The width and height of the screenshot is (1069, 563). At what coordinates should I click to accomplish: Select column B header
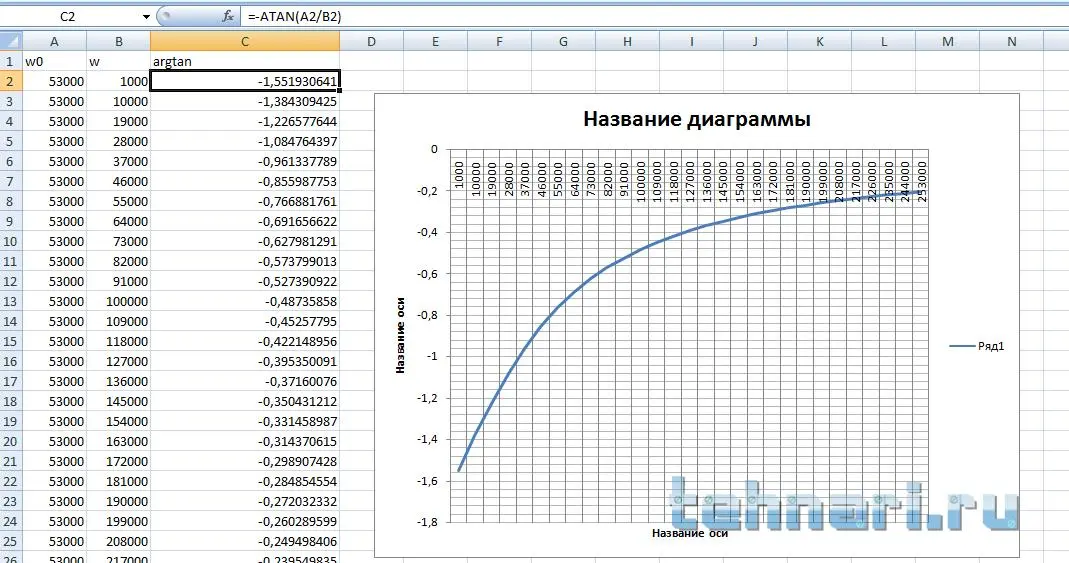[x=119, y=42]
